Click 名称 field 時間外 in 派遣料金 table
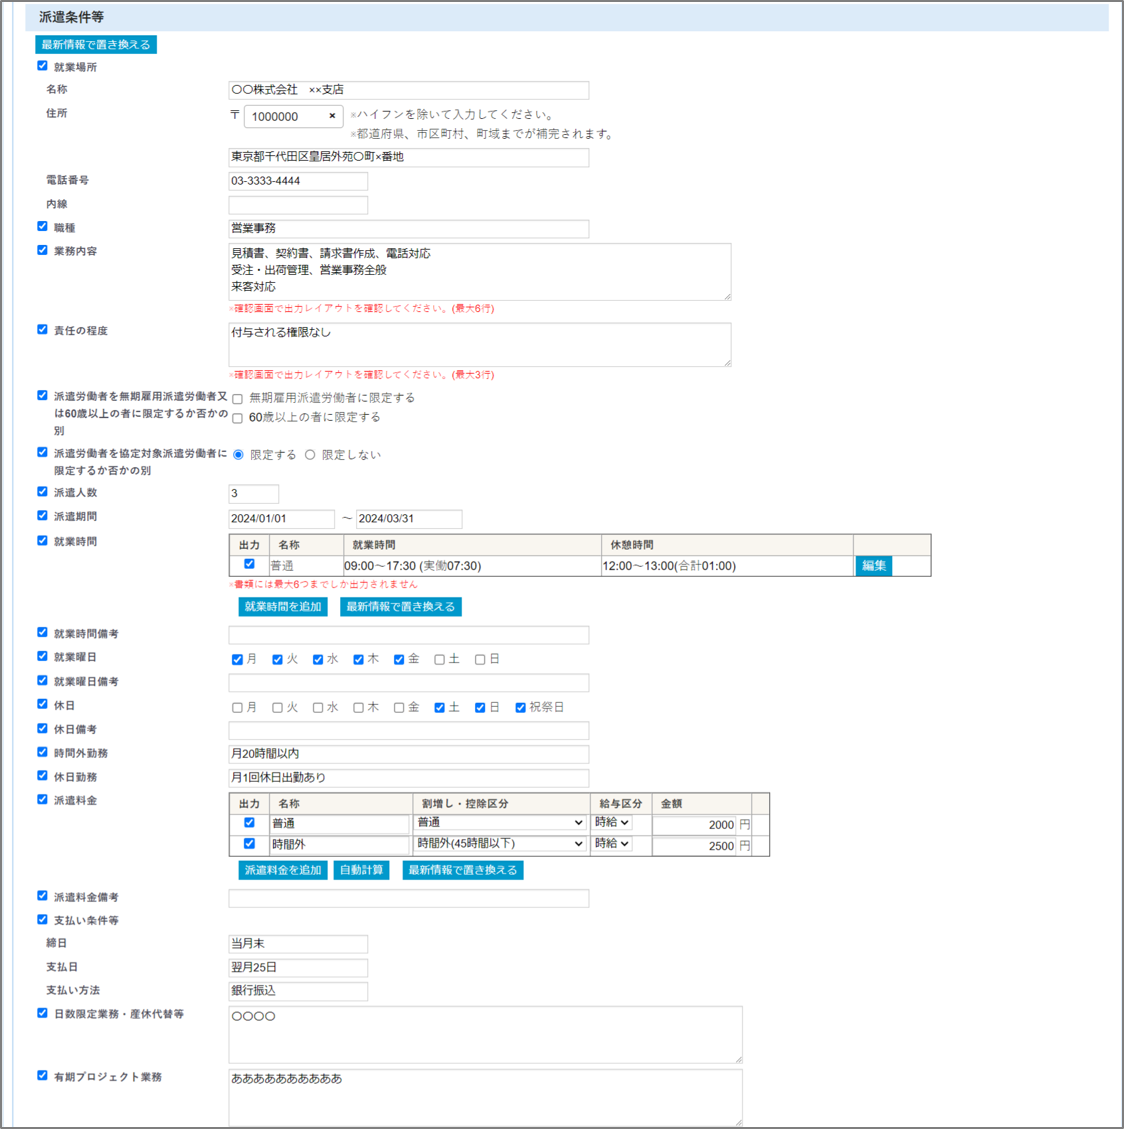This screenshot has height=1129, width=1124. coord(340,845)
